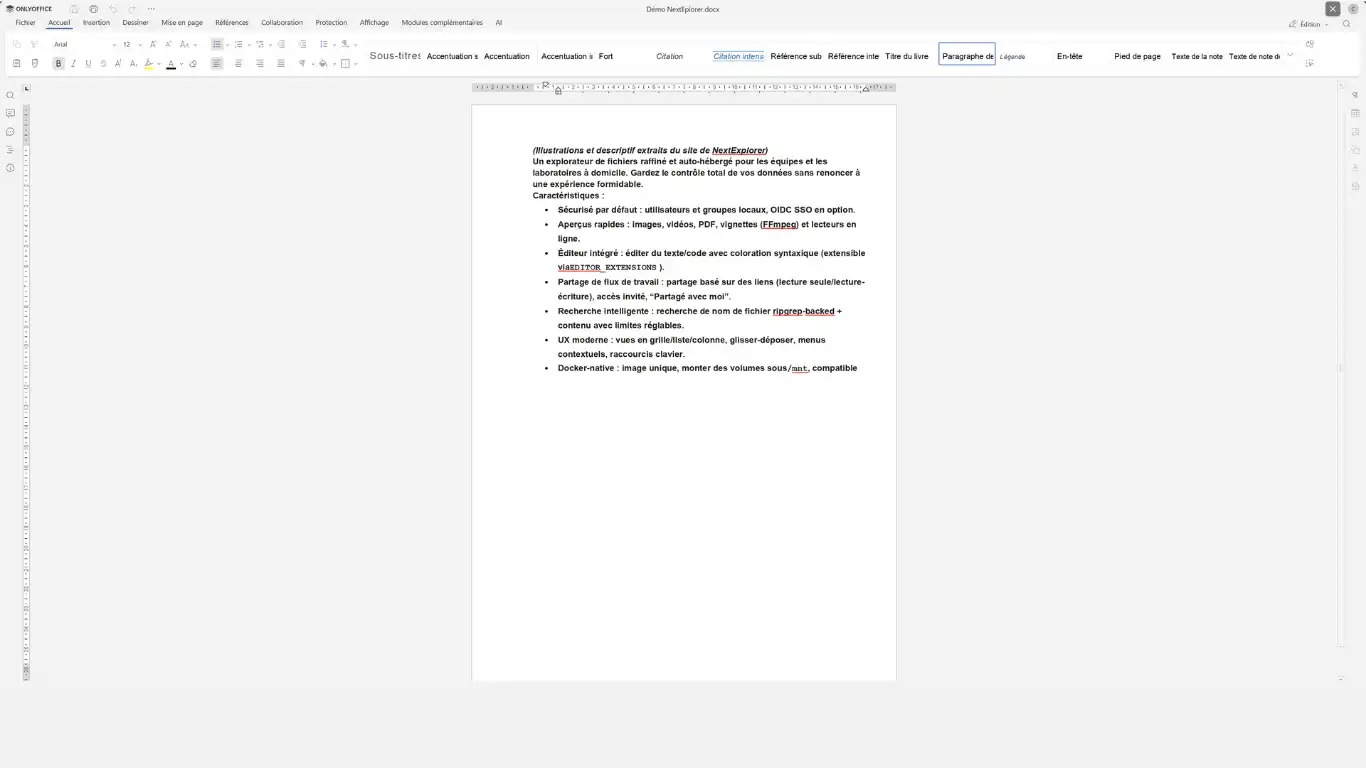Apply the Titre du livre style

(x=907, y=56)
